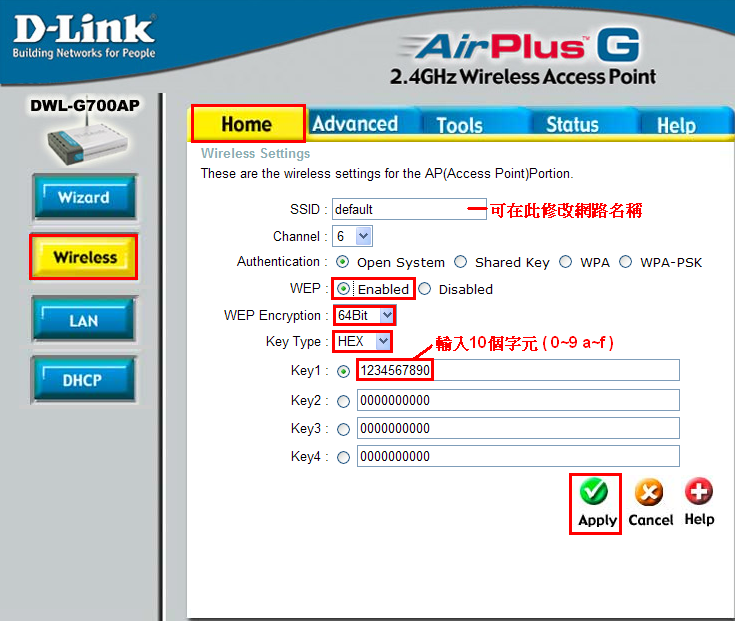Set WEP to Disabled

click(x=425, y=289)
